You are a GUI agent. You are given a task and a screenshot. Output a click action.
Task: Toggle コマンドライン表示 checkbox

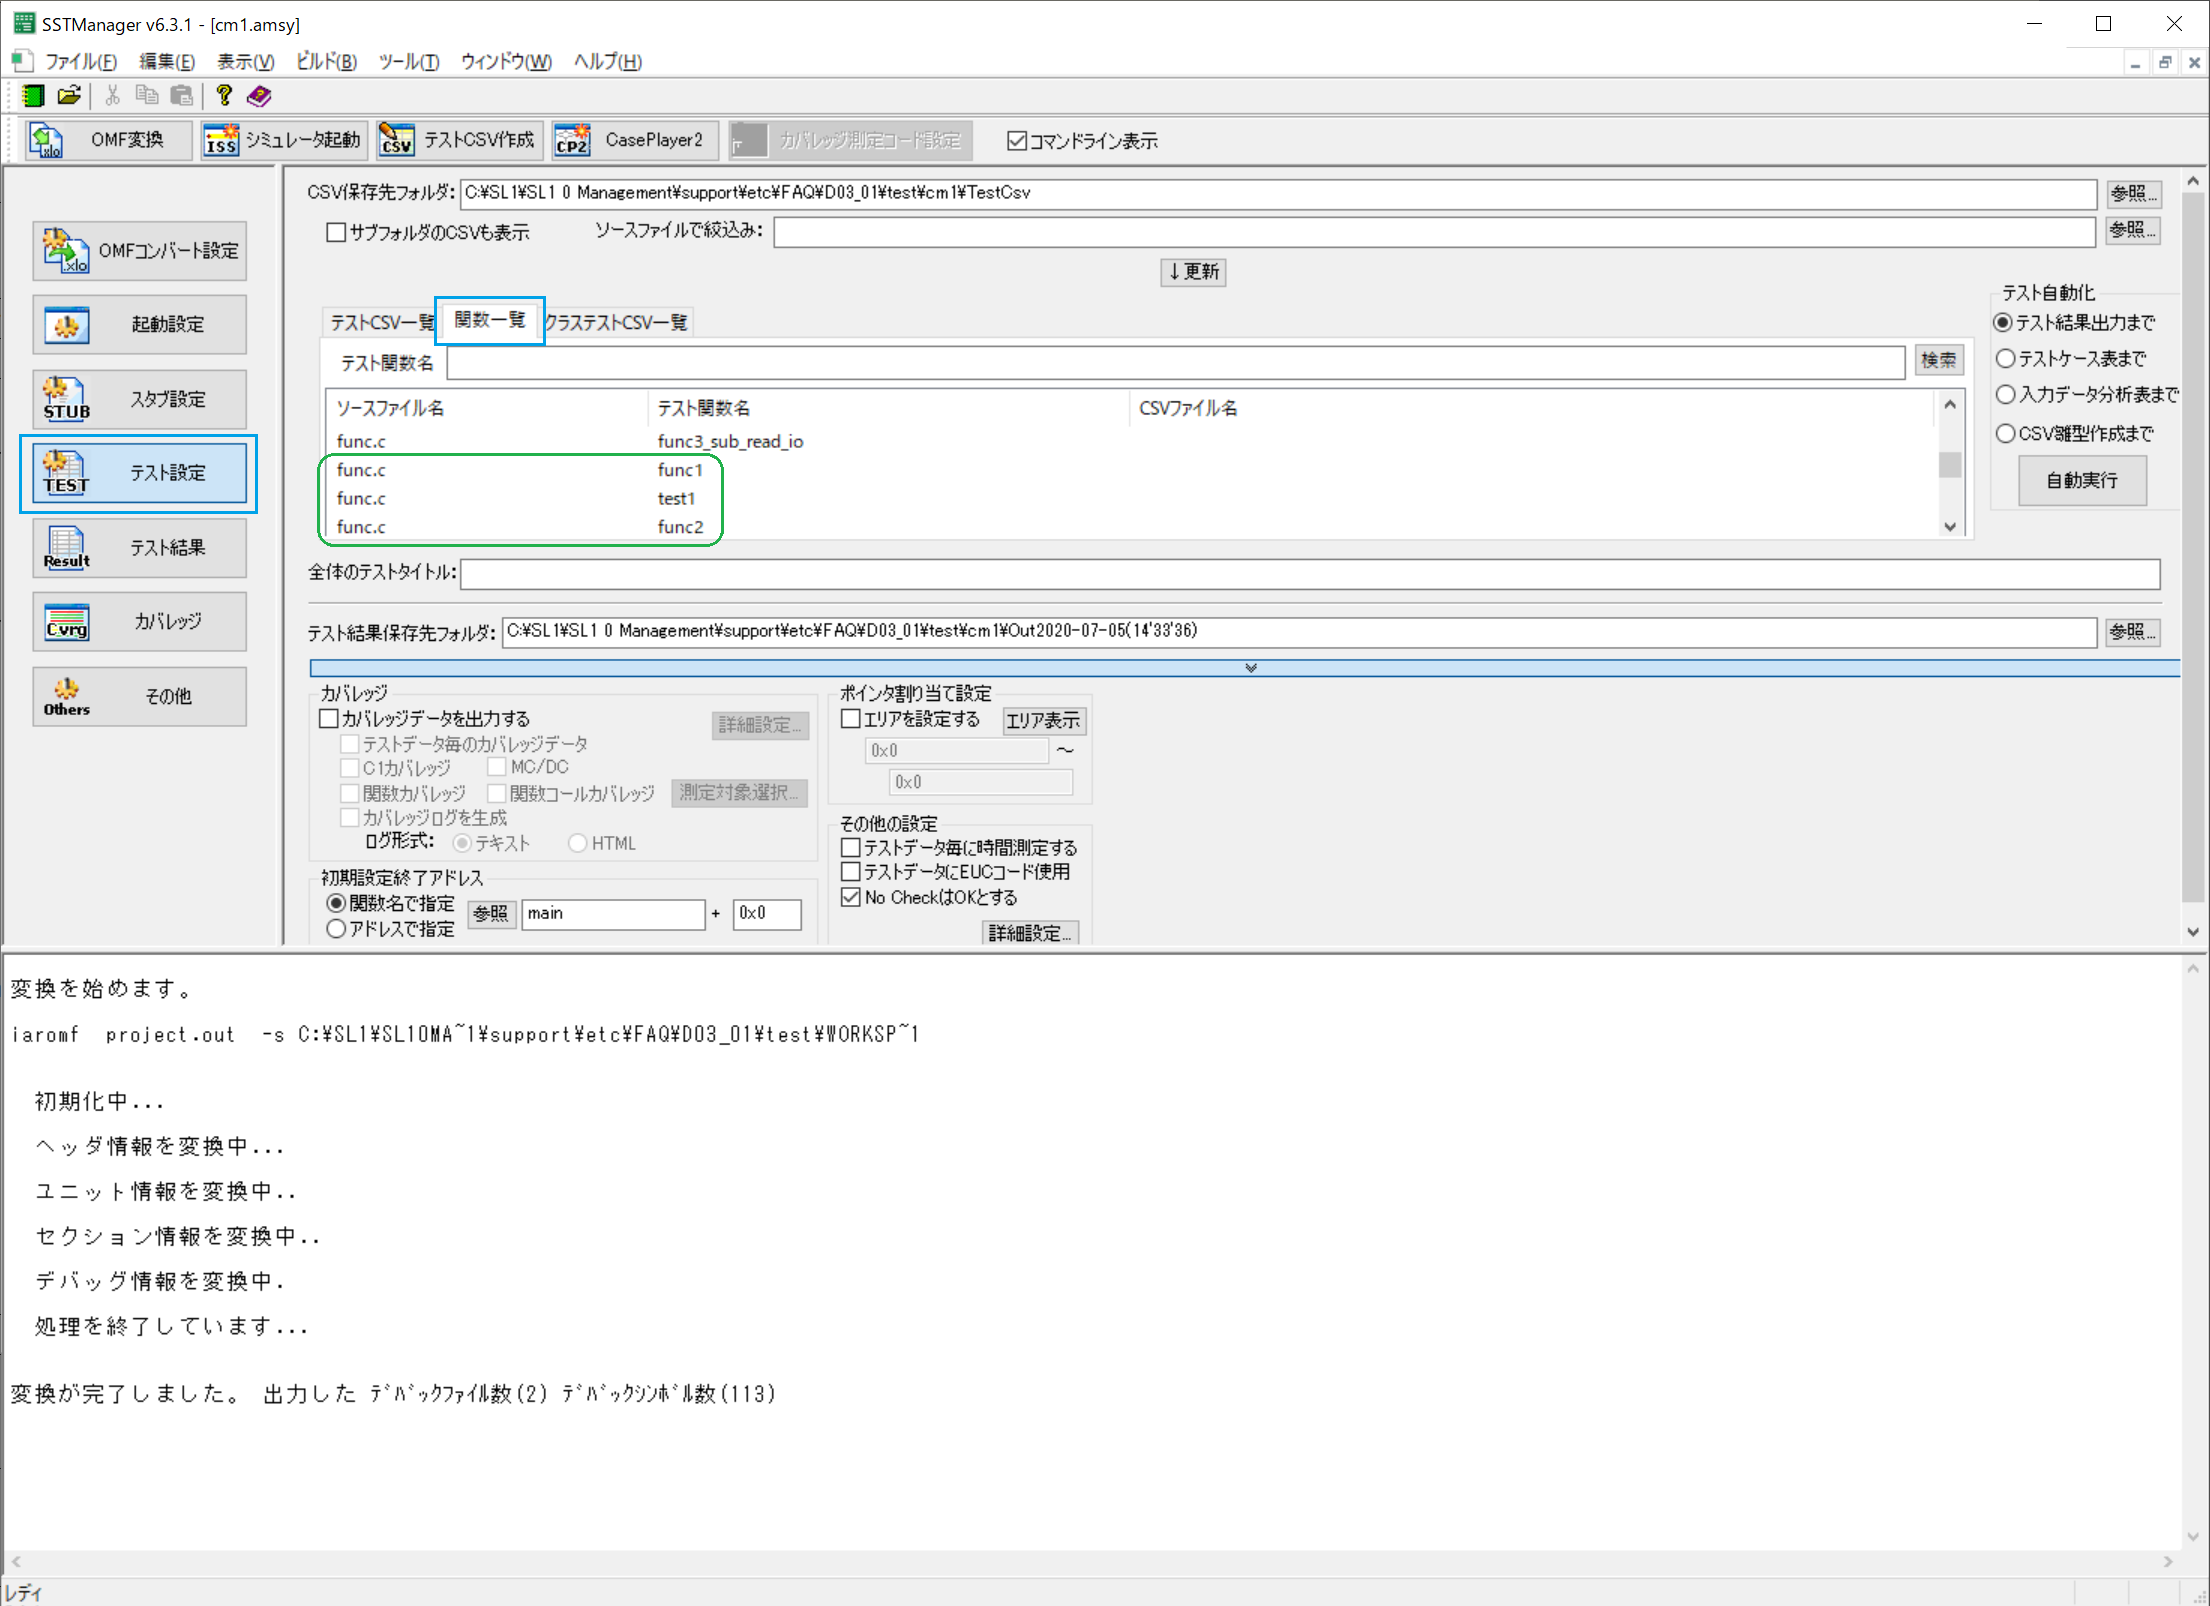tap(1017, 141)
